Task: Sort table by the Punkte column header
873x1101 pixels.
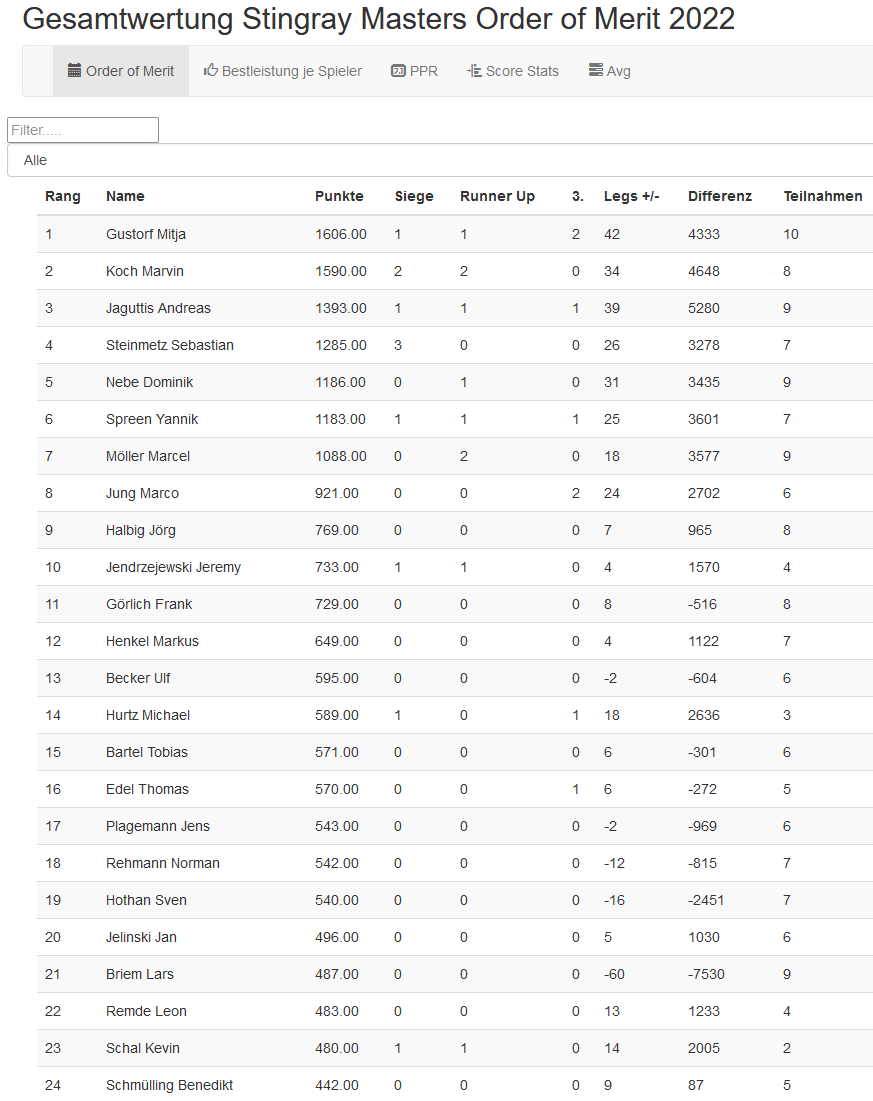Action: (339, 196)
